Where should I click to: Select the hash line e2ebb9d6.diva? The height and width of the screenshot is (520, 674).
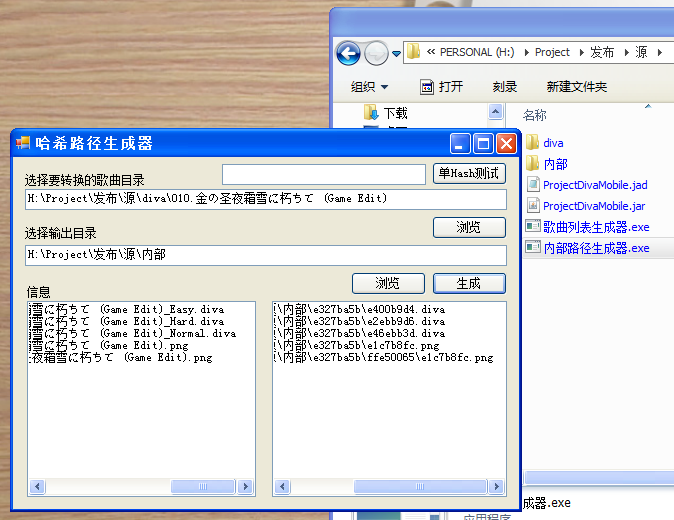(359, 321)
